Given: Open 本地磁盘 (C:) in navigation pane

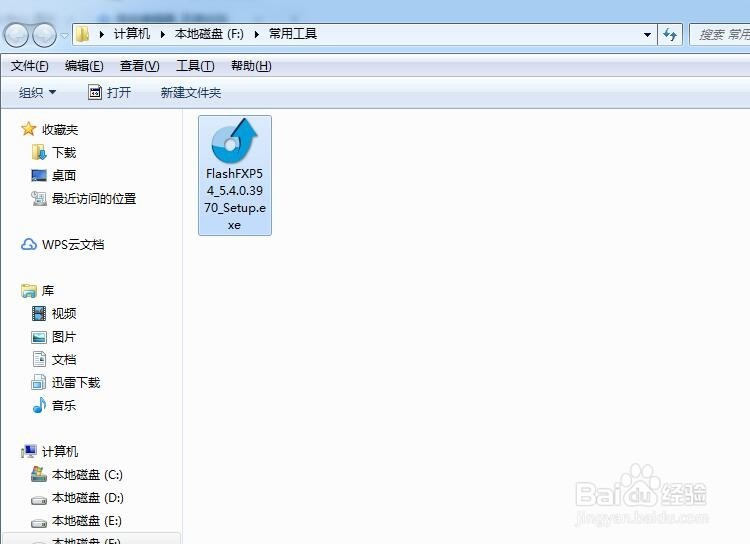Looking at the screenshot, I should (88, 474).
